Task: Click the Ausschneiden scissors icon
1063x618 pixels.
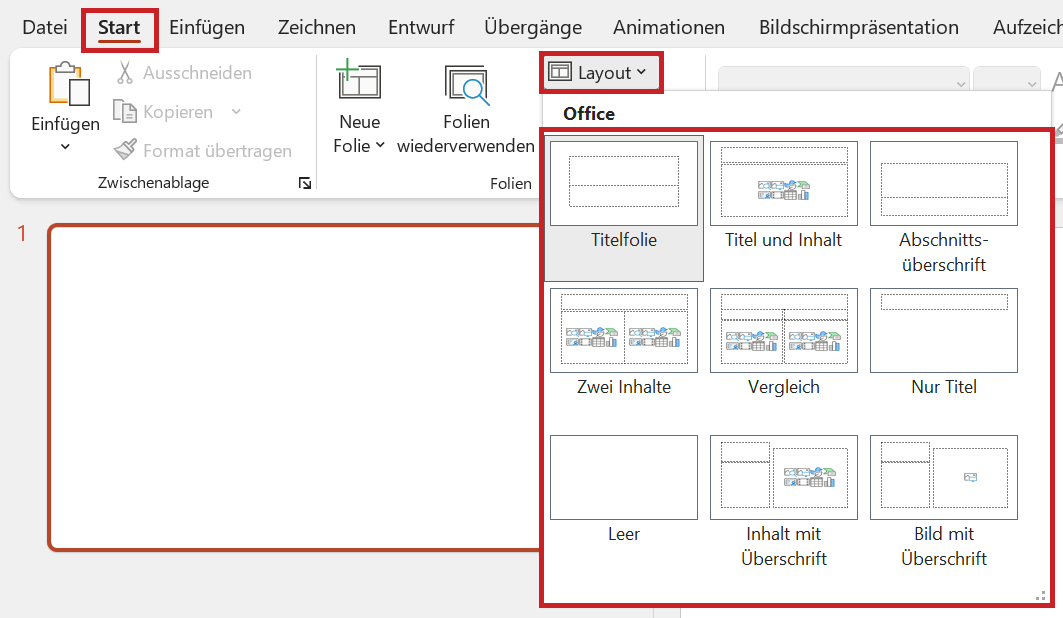Action: point(124,73)
